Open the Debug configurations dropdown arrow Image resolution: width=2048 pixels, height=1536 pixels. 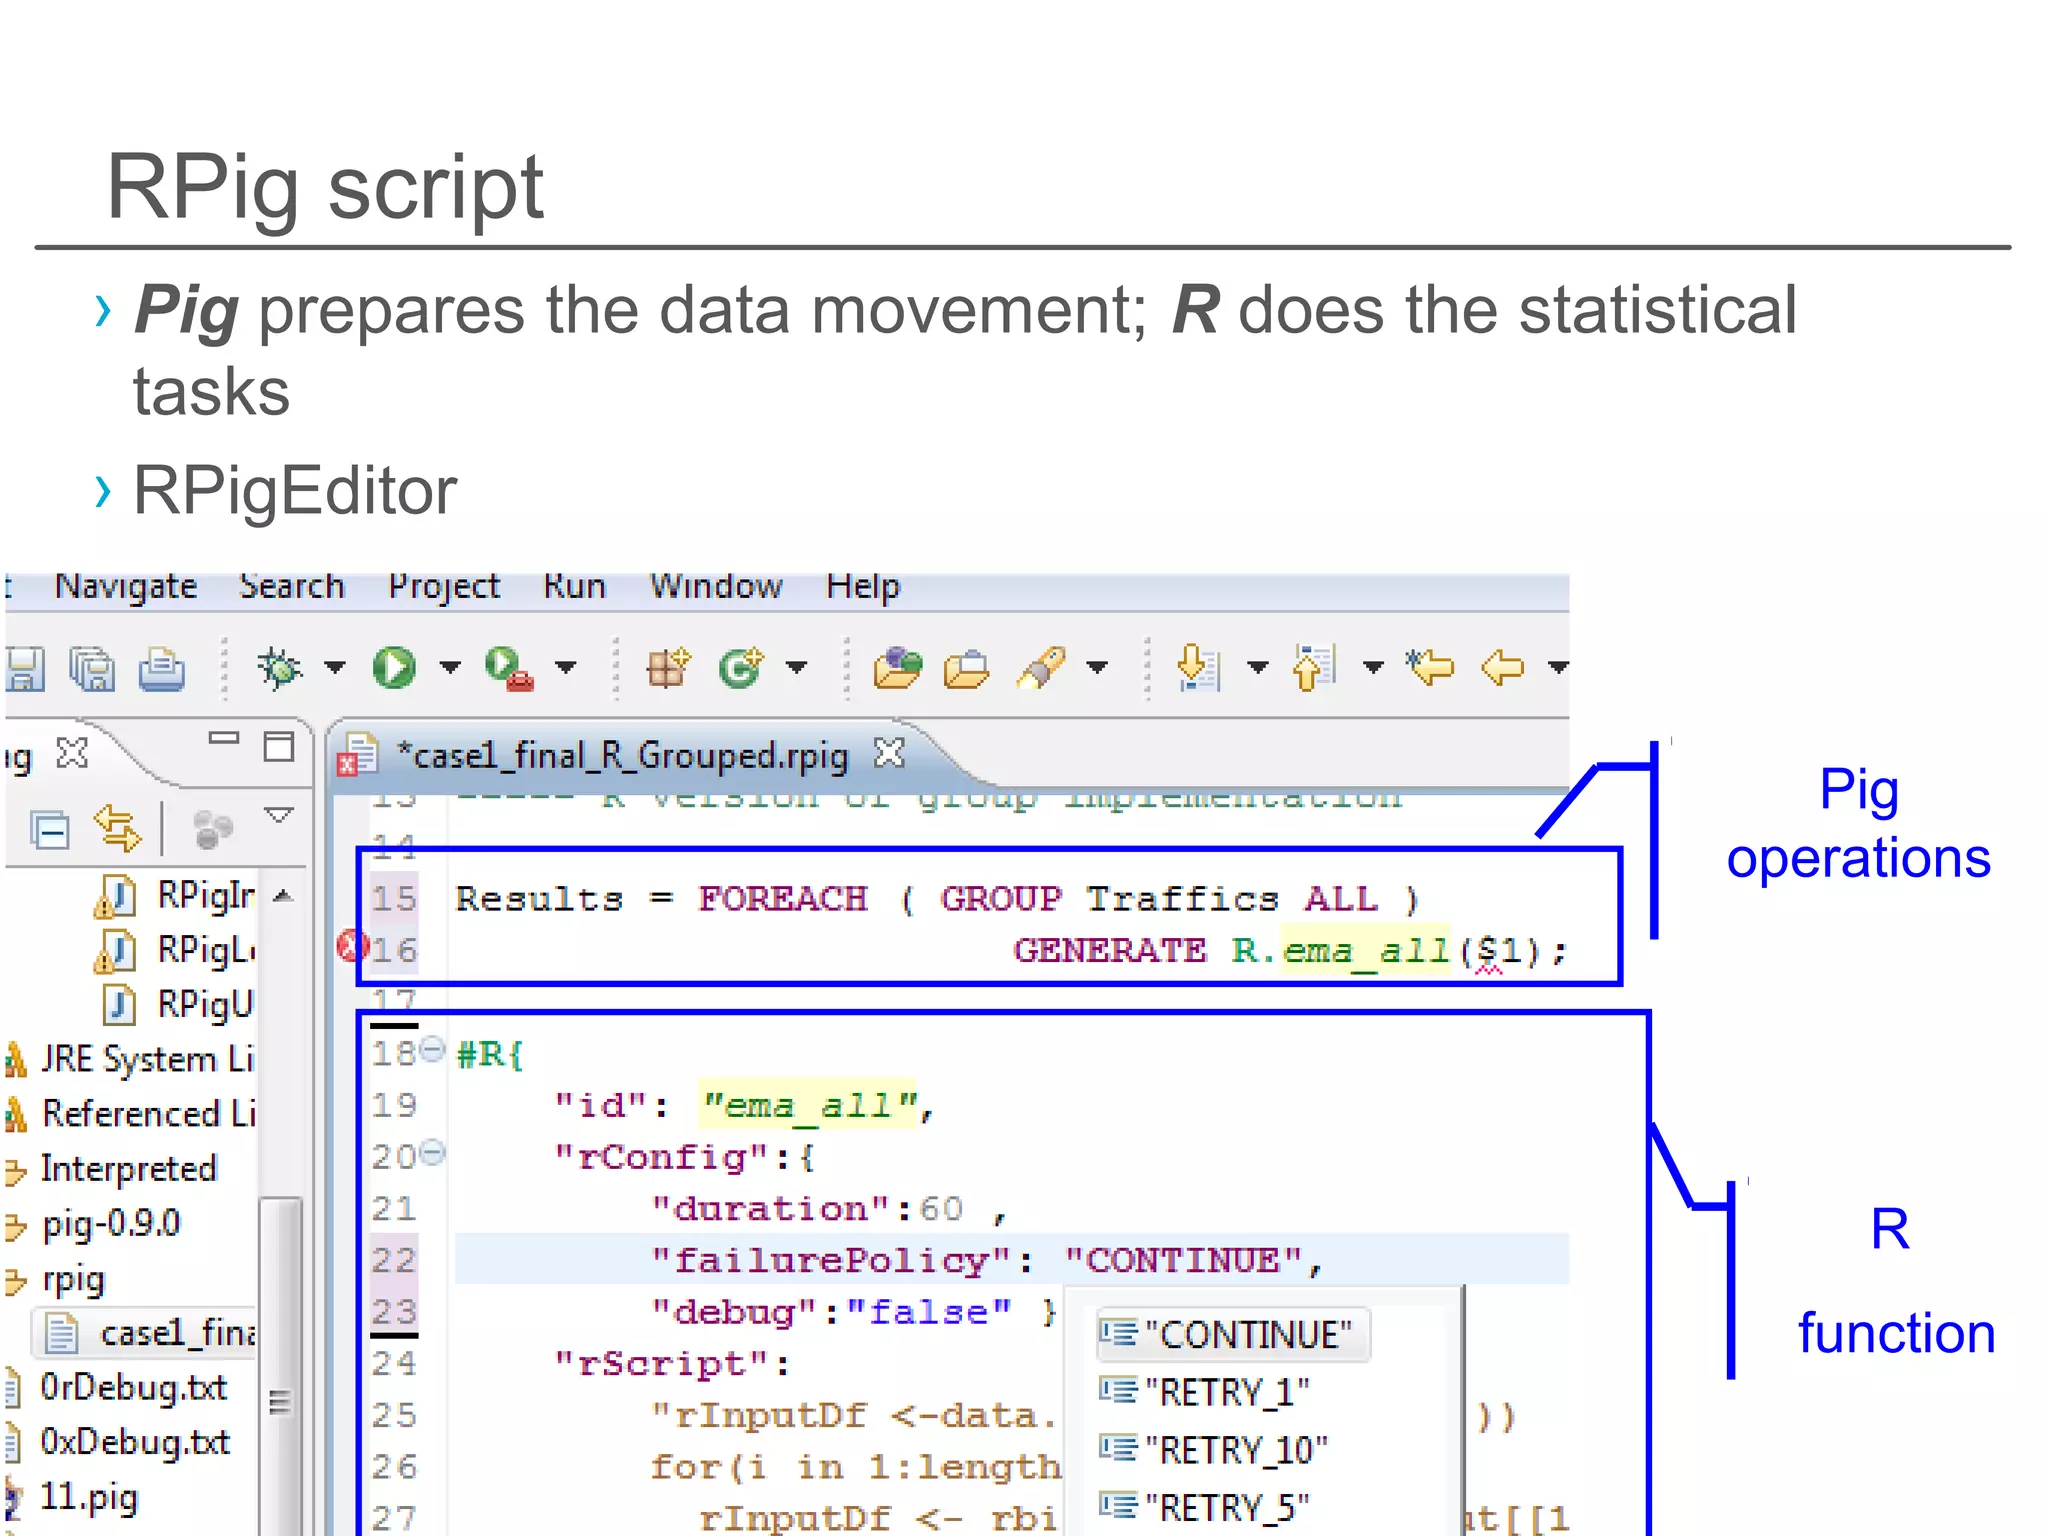click(335, 667)
